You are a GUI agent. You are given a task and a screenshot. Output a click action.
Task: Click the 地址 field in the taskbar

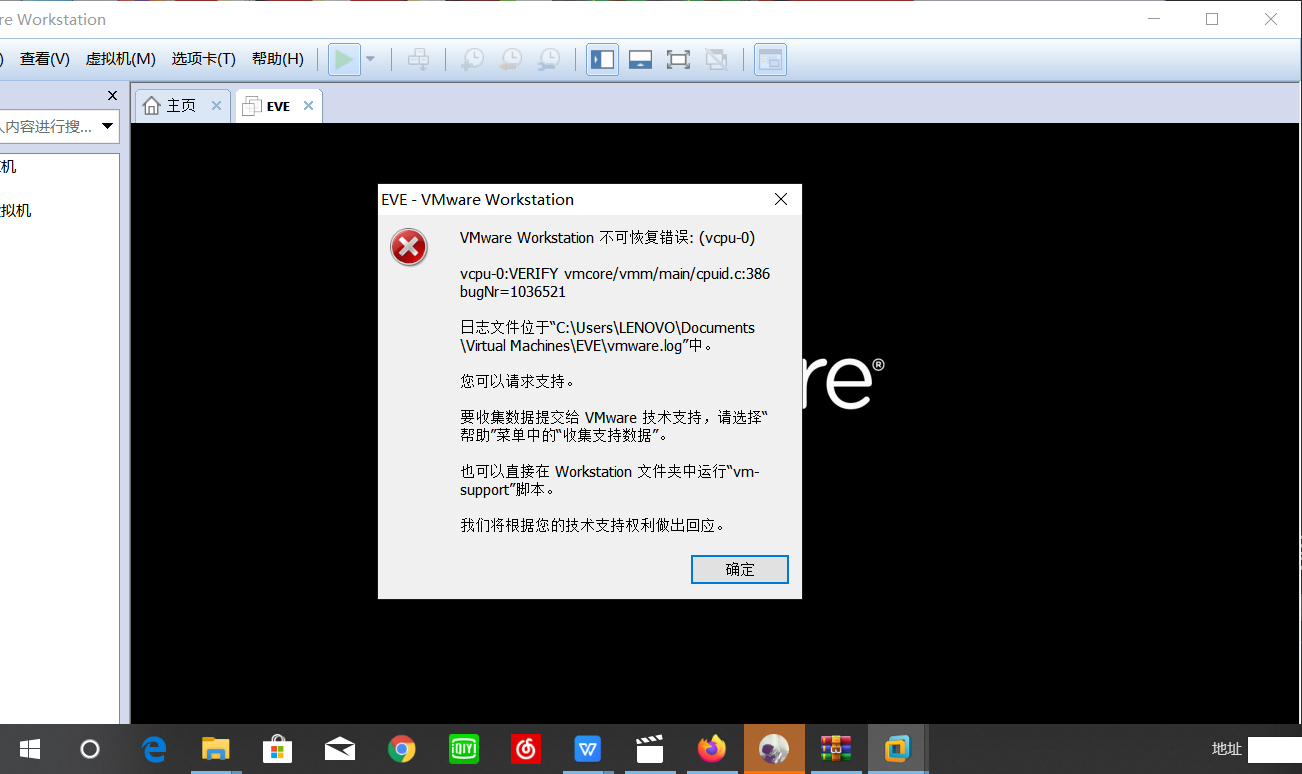click(x=1226, y=748)
